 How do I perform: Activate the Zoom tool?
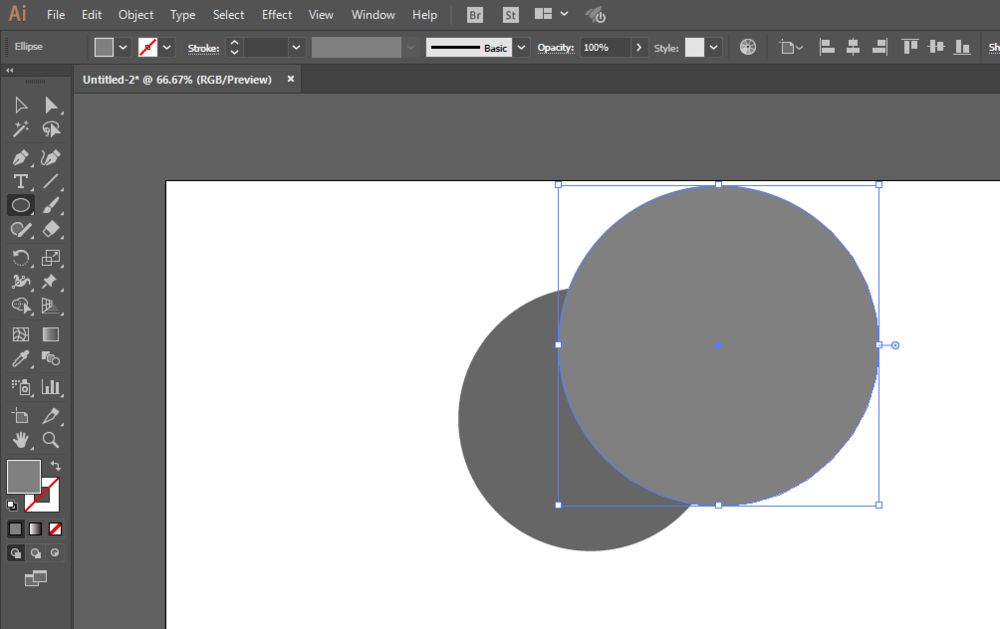[50, 440]
